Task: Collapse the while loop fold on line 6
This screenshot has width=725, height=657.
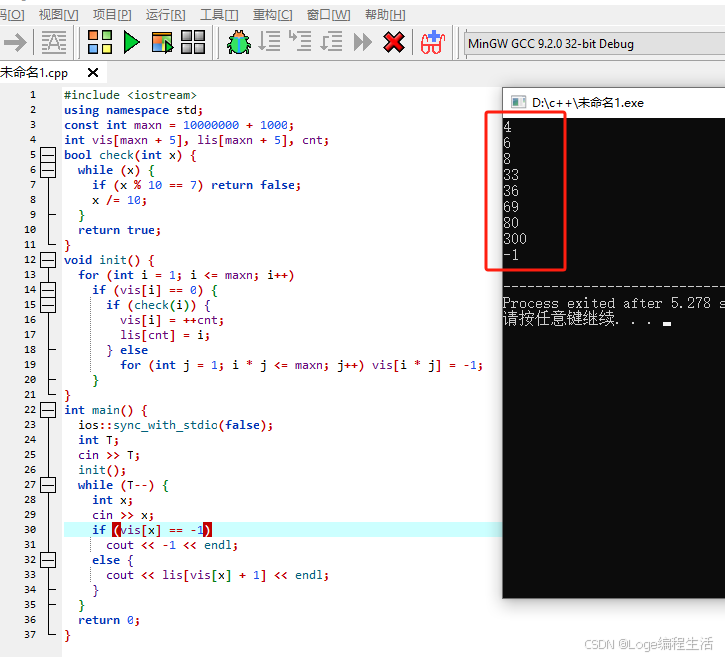Action: [x=48, y=170]
